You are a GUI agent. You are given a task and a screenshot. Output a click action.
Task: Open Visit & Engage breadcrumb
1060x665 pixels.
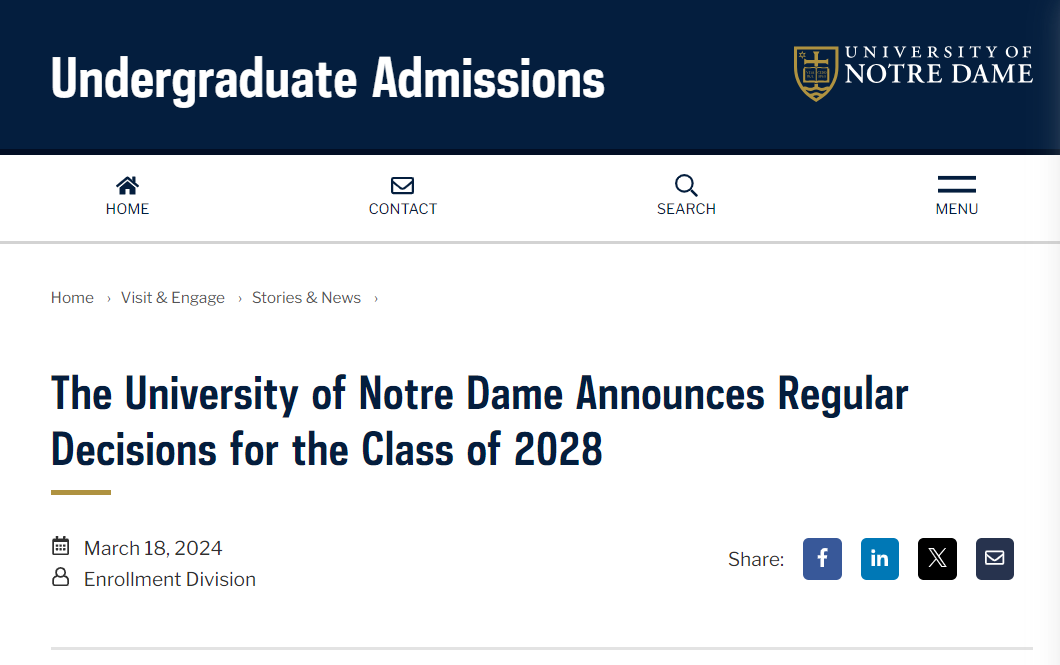(x=172, y=298)
